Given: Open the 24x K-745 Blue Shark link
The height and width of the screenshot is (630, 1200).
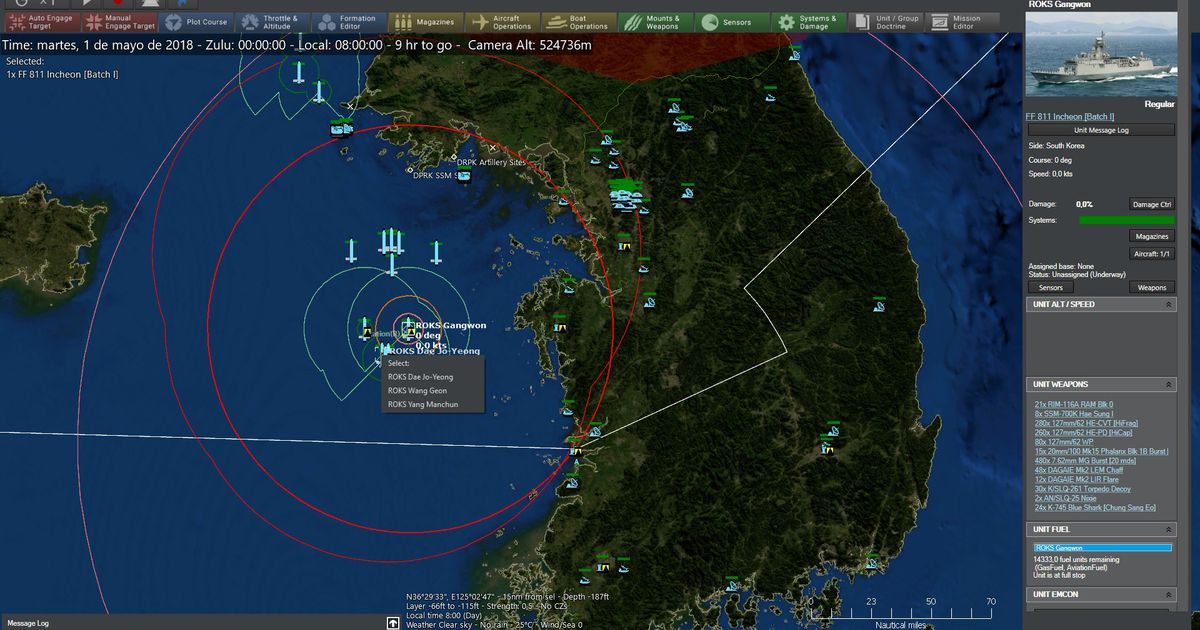Looking at the screenshot, I should click(x=1095, y=507).
